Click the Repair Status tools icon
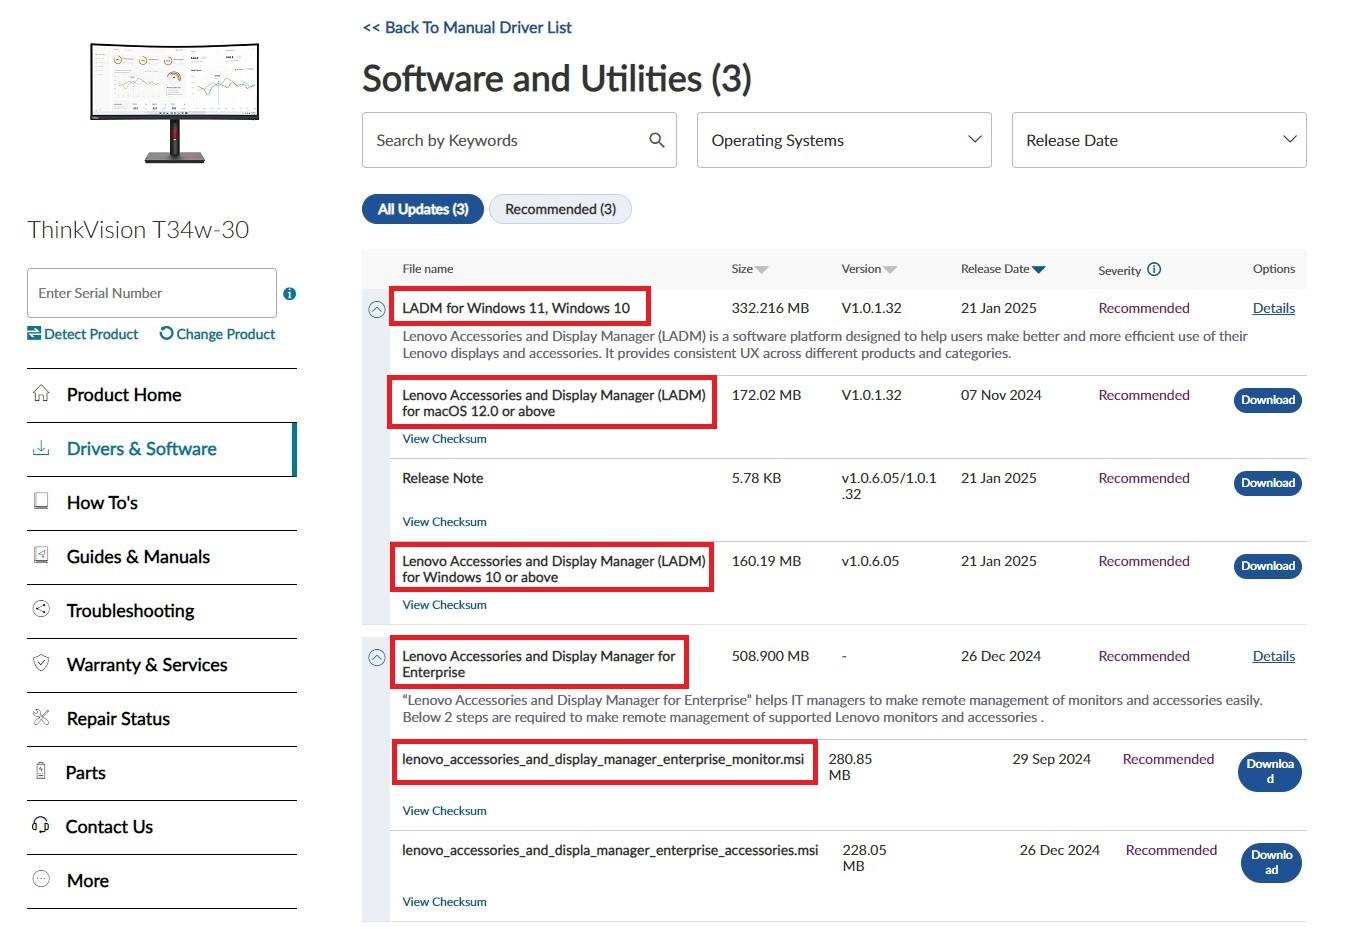Image resolution: width=1354 pixels, height=929 pixels. [x=41, y=717]
